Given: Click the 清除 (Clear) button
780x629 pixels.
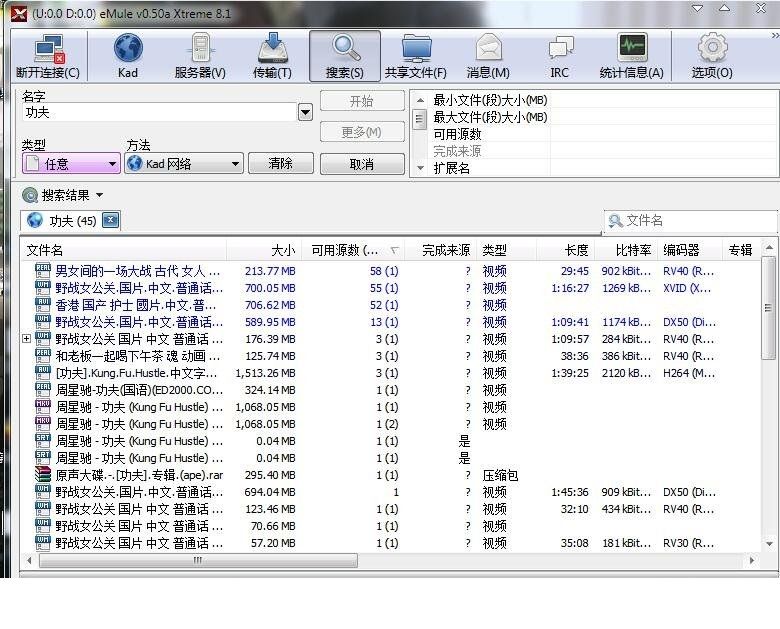Looking at the screenshot, I should [281, 163].
